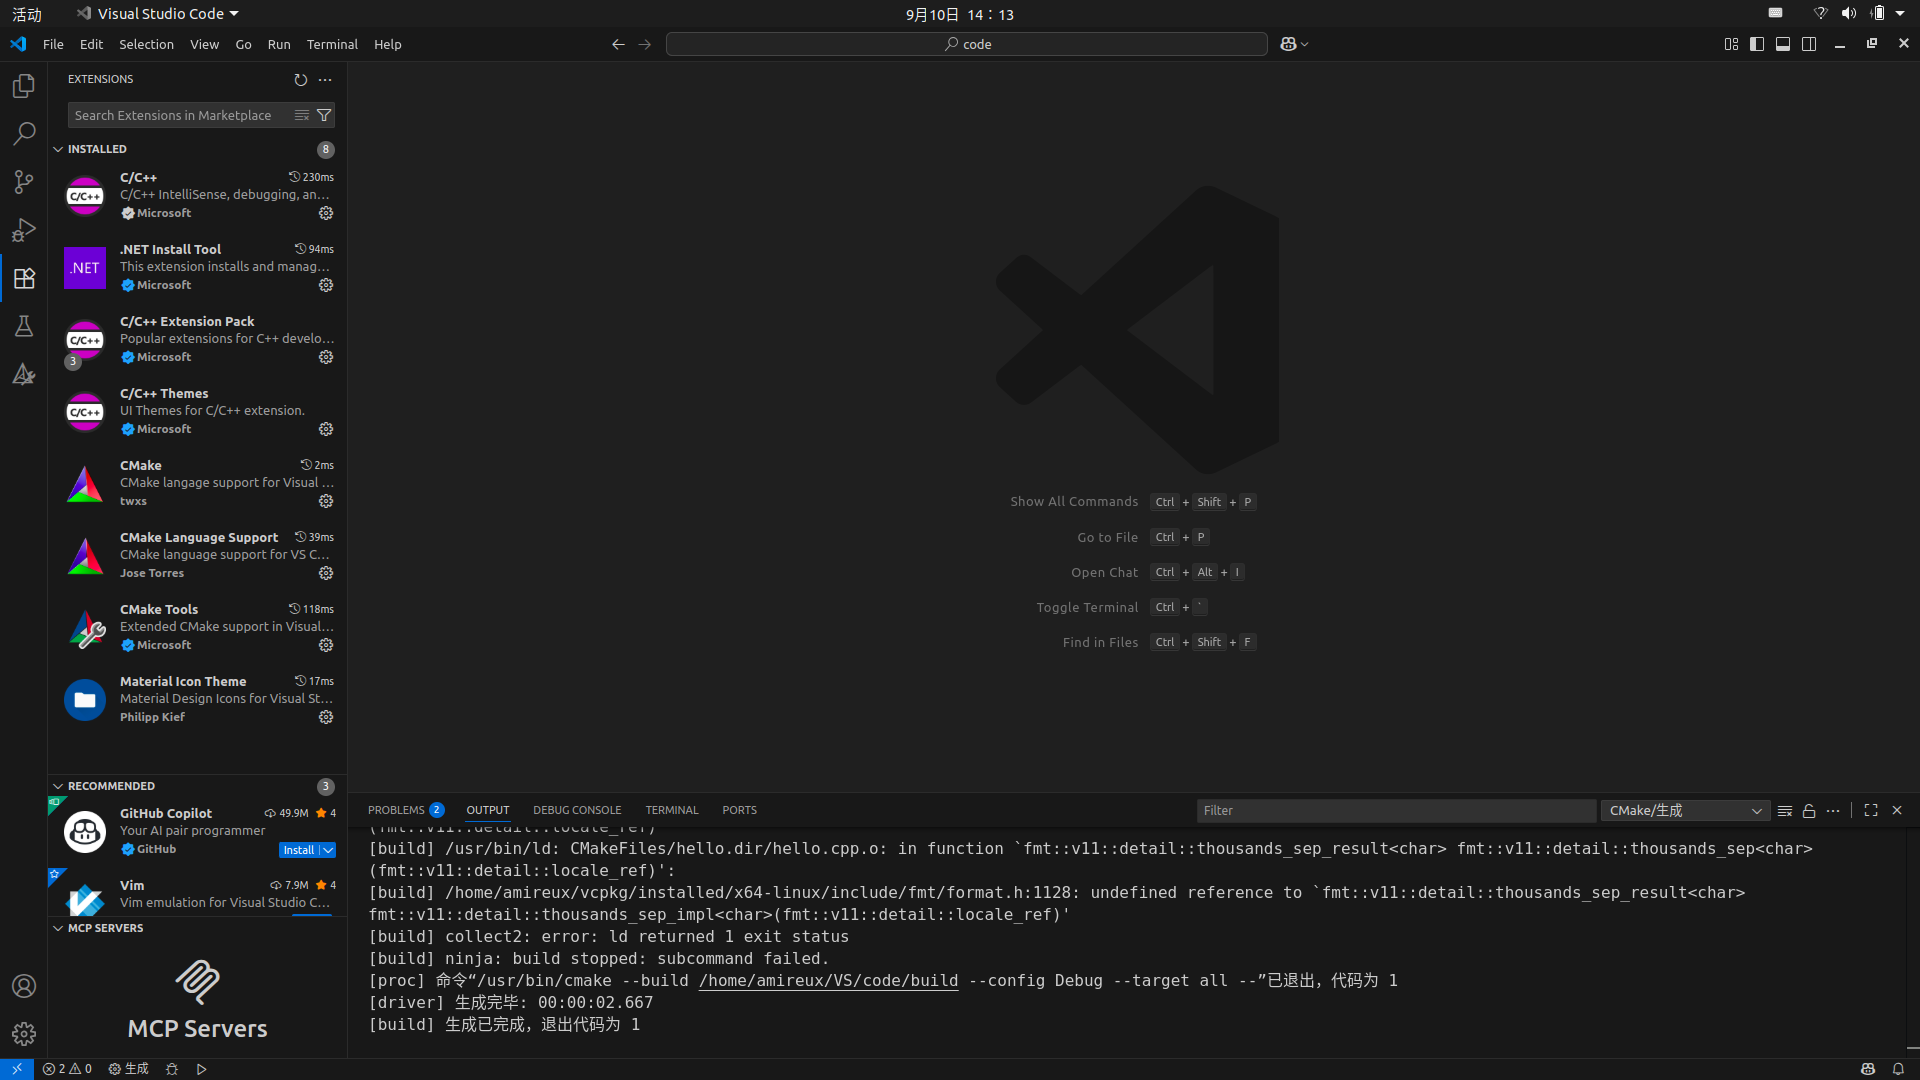The width and height of the screenshot is (1920, 1080).
Task: Open the Explorer view in activity bar
Action: click(24, 86)
